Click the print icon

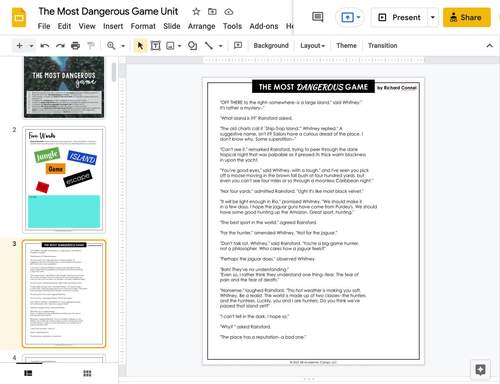click(76, 46)
